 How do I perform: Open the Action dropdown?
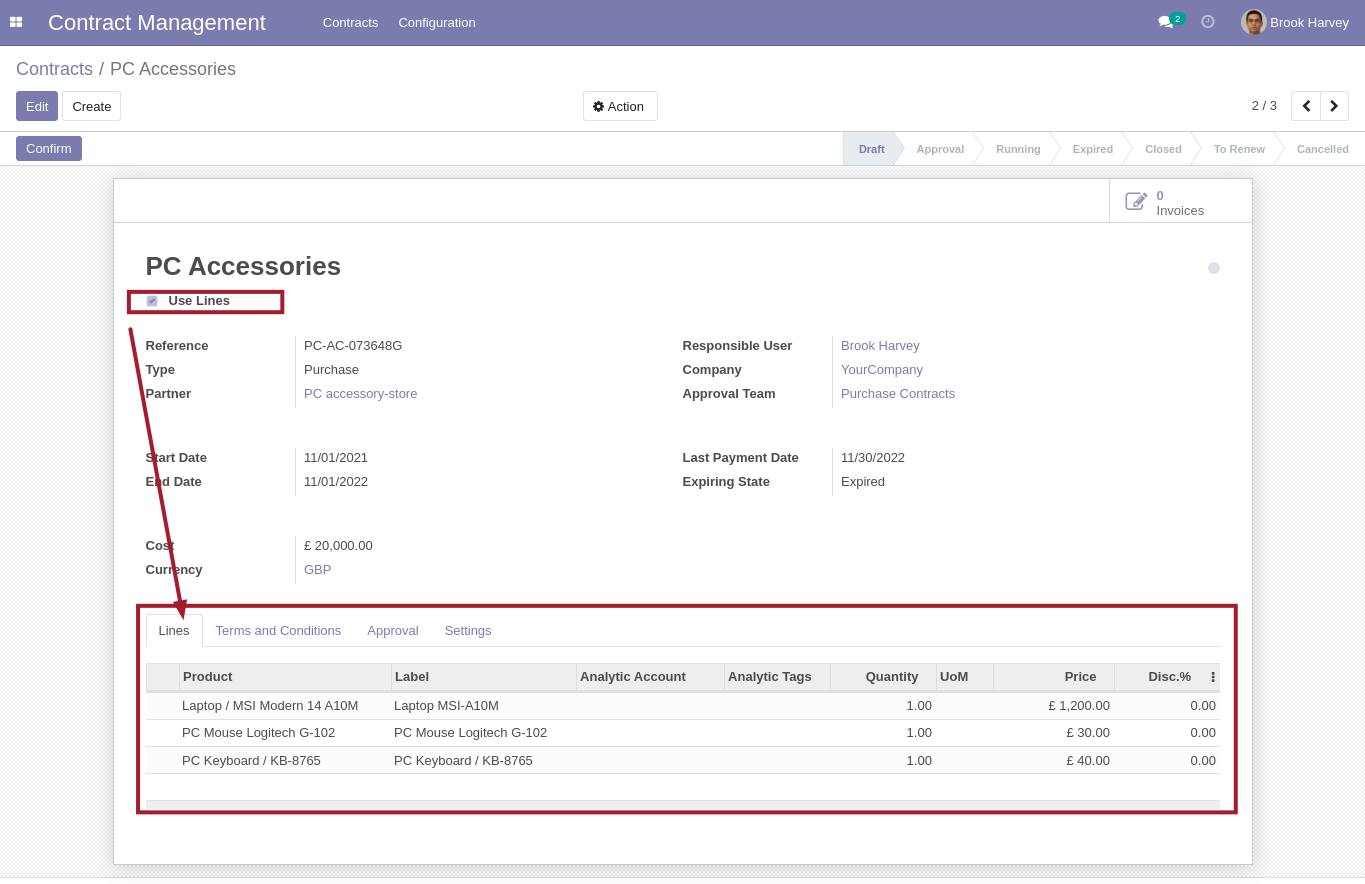620,106
